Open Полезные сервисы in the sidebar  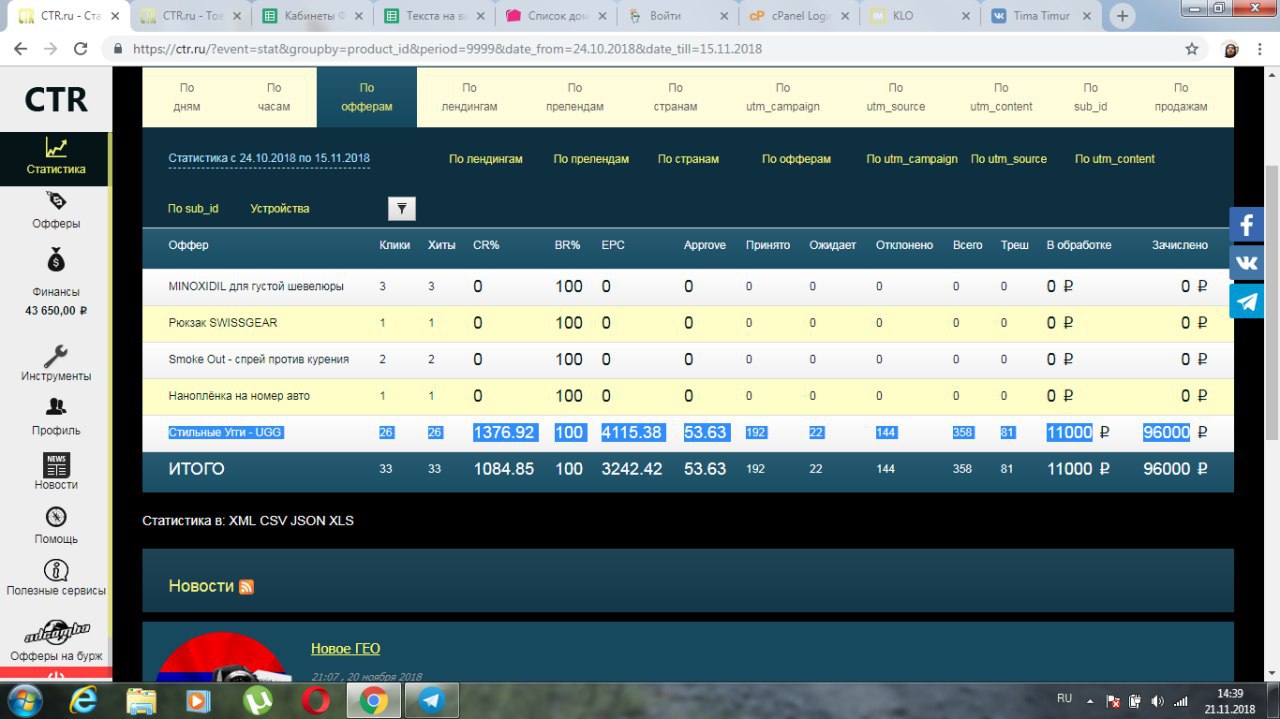(56, 579)
